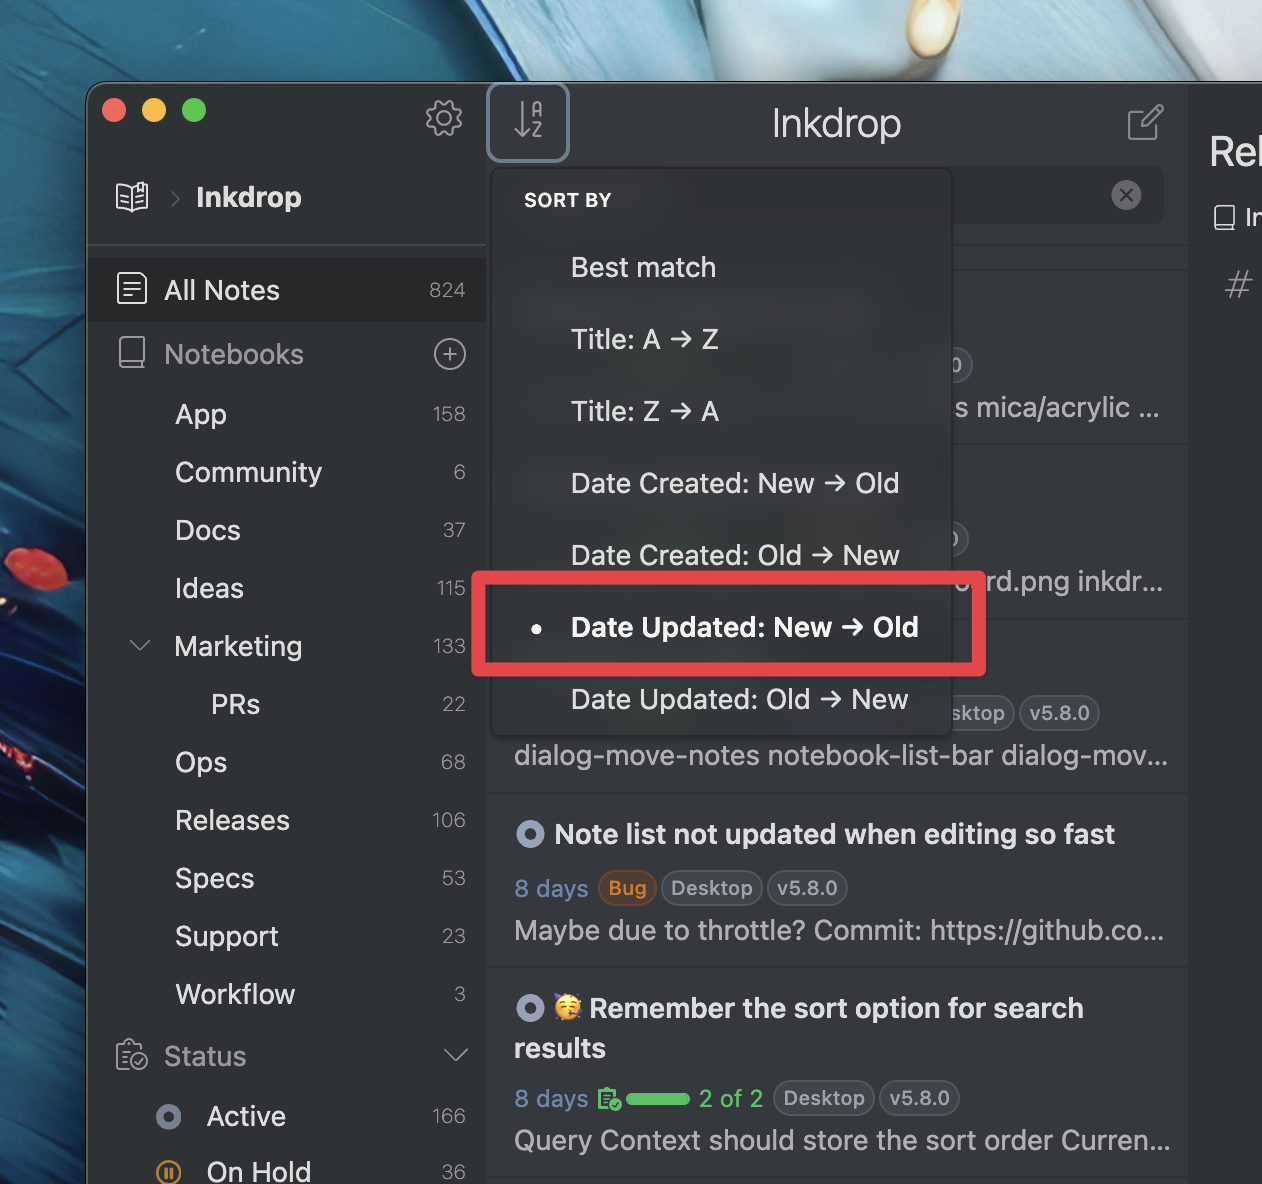
Task: Sort by Title: A → Z
Action: (644, 339)
